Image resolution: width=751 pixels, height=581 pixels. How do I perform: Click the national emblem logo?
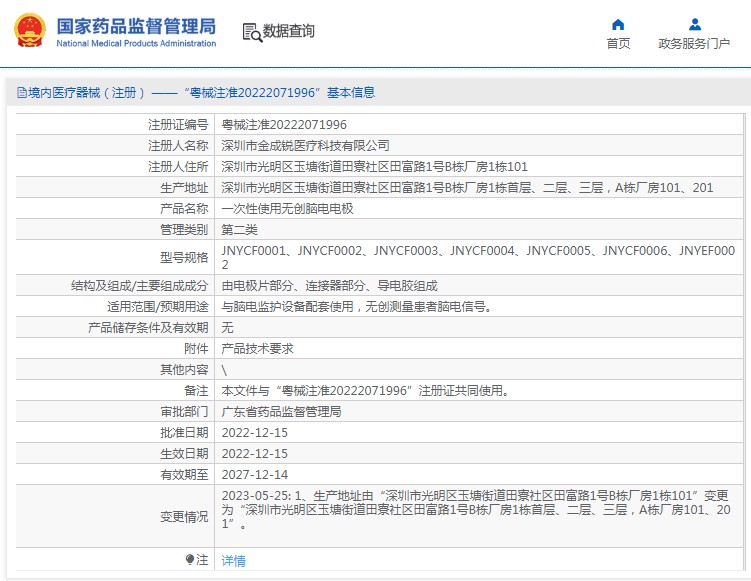29,31
